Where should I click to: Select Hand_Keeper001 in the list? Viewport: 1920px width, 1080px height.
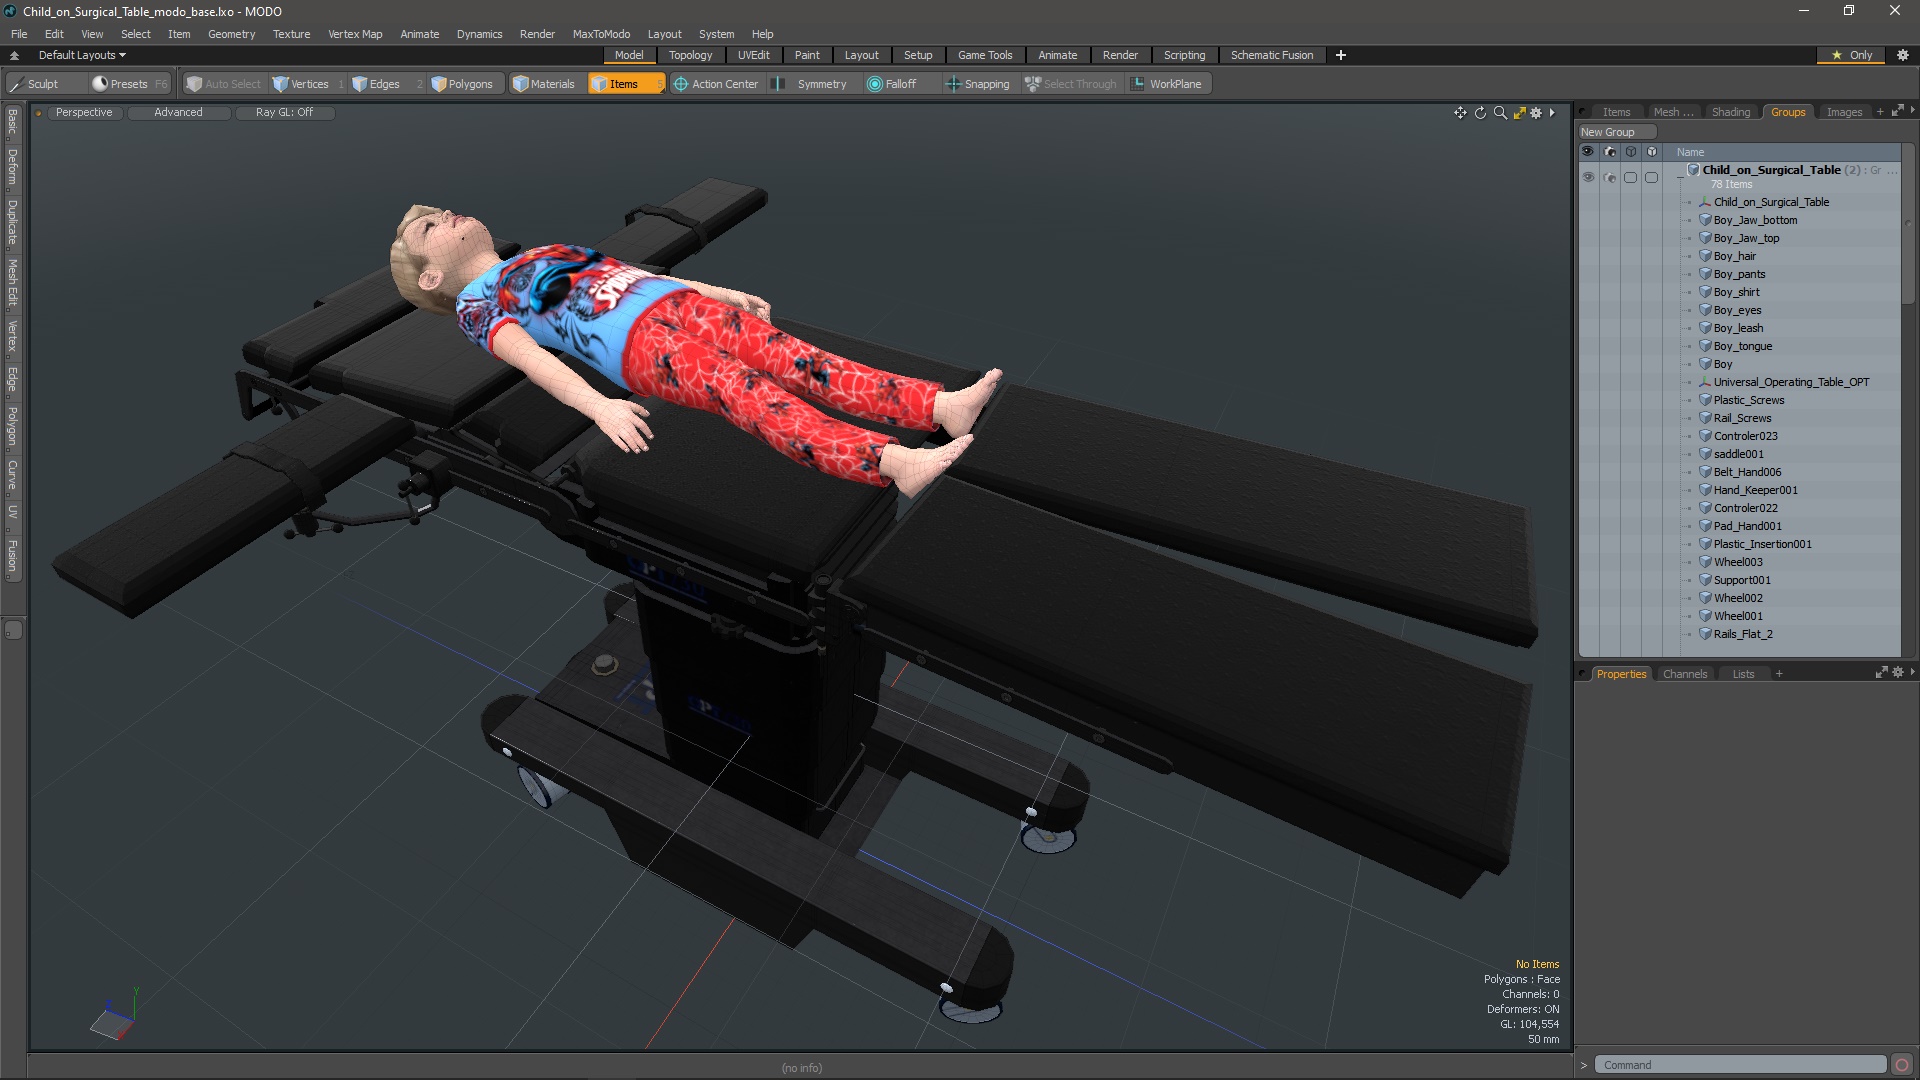pos(1755,490)
